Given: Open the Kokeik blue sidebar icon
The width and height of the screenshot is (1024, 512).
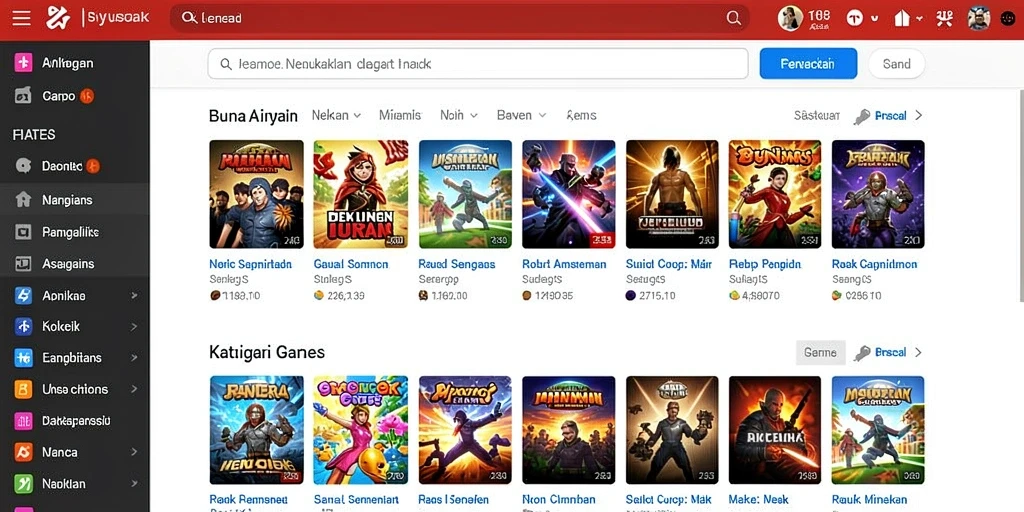Looking at the screenshot, I should click(x=23, y=326).
